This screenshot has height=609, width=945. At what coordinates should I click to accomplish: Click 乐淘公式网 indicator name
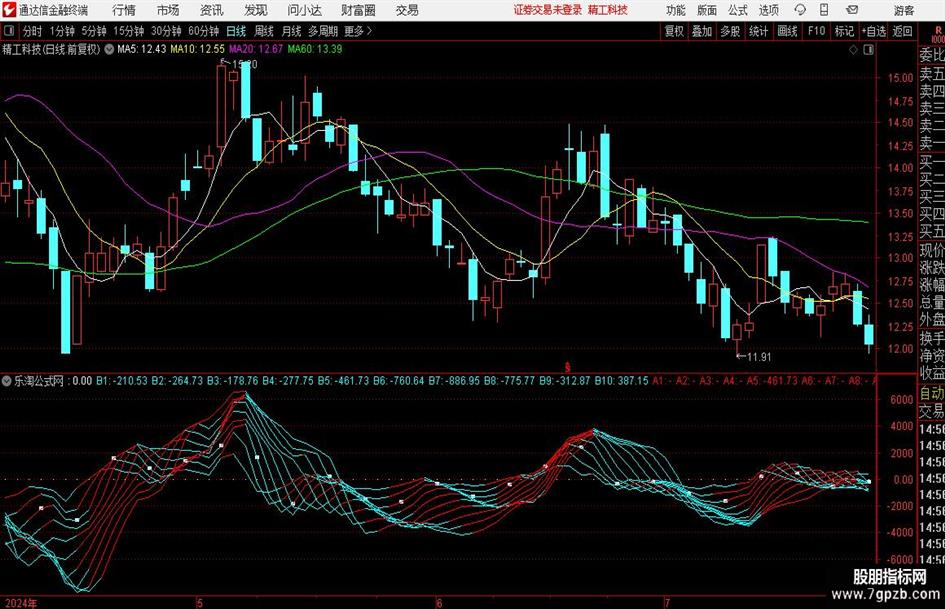point(39,381)
